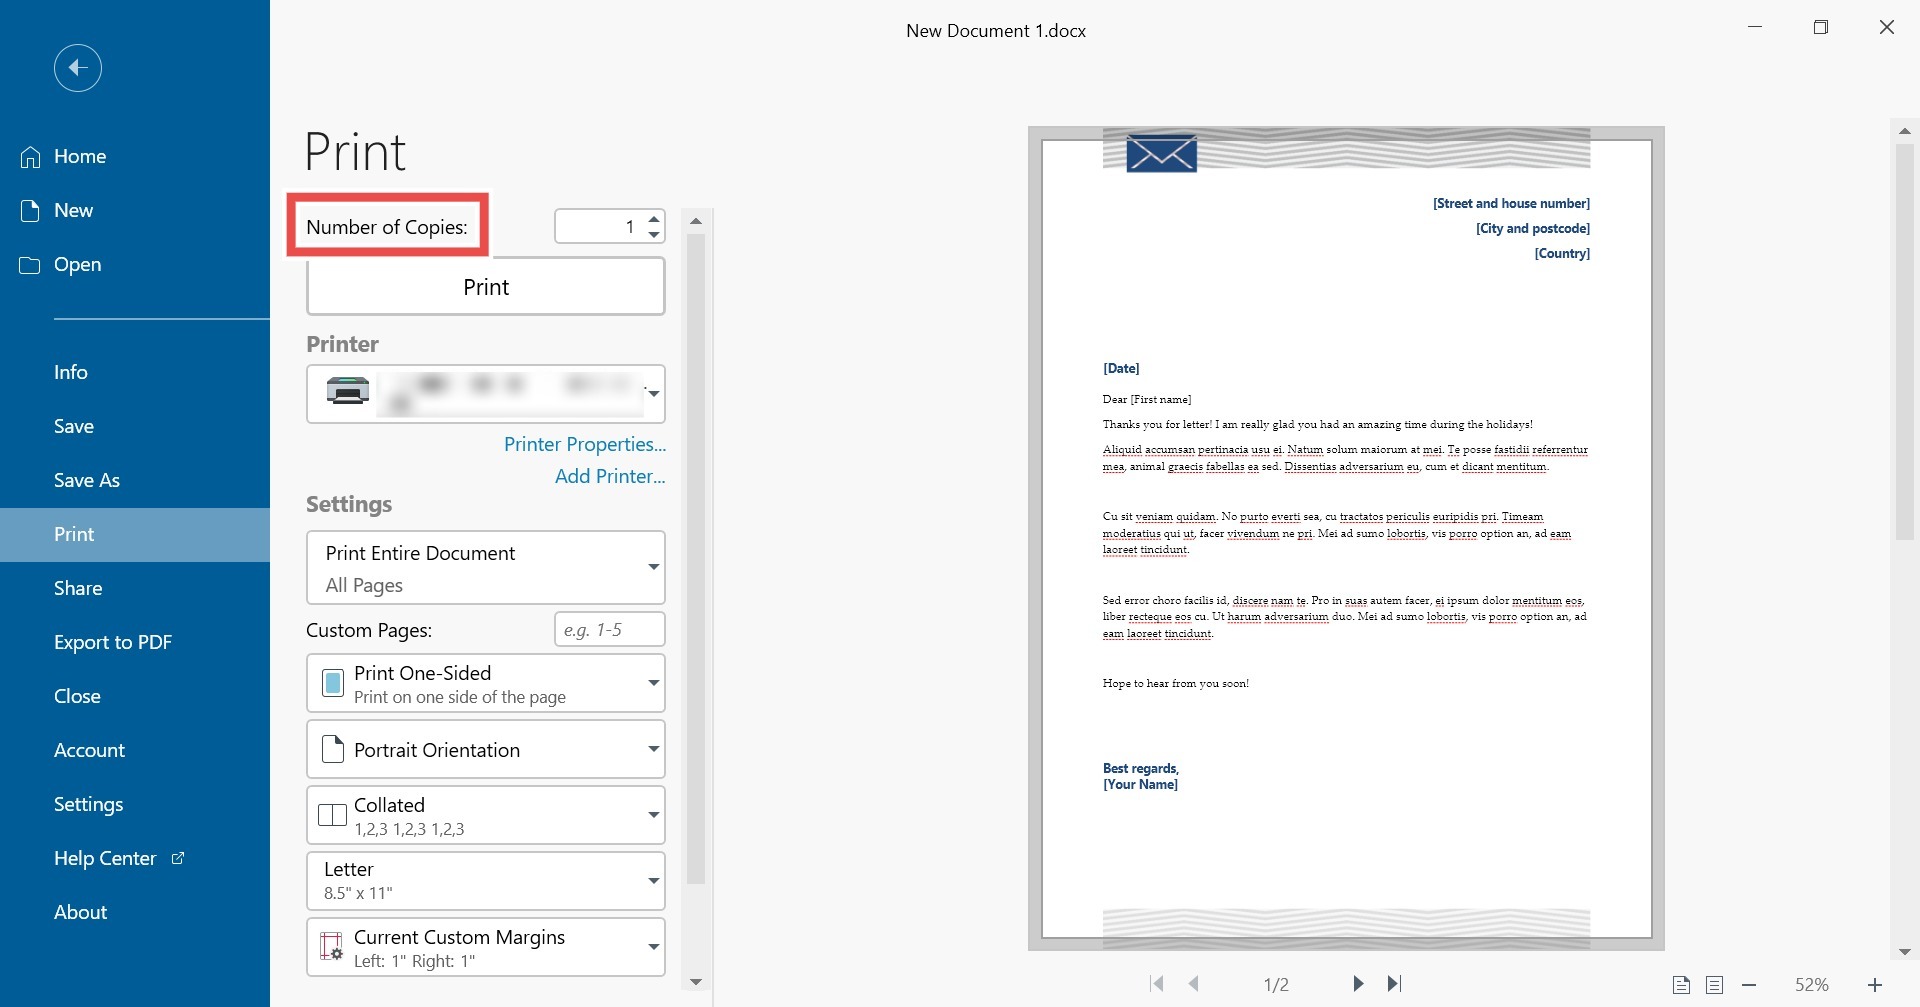Go to the previous preview page

[1194, 984]
